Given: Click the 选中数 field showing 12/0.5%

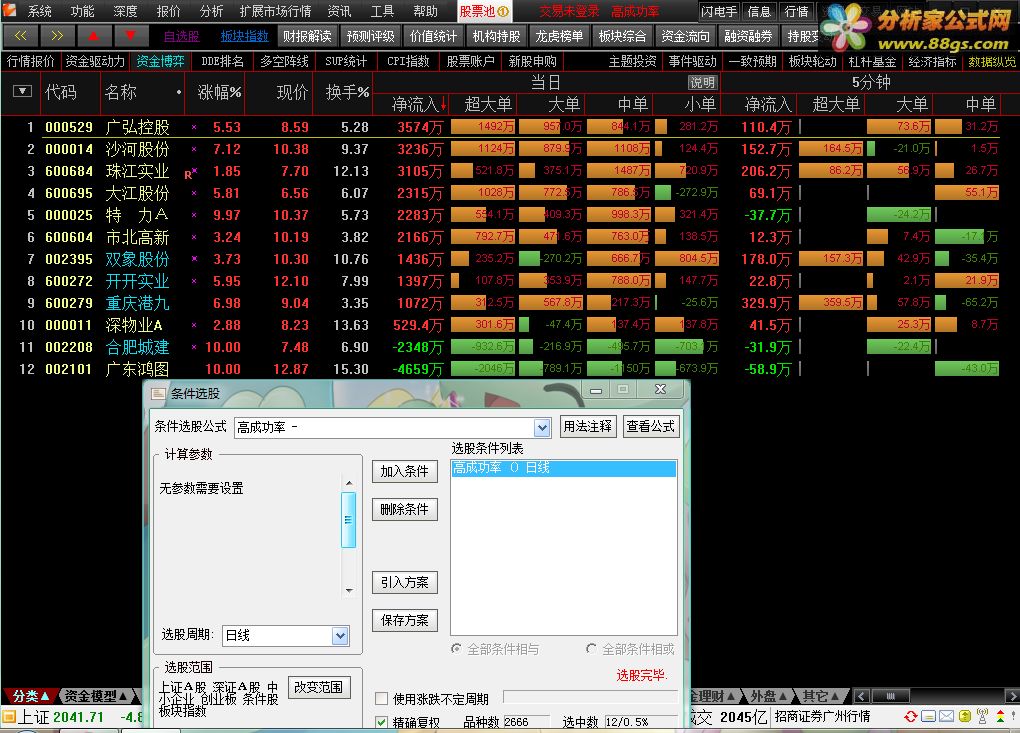Looking at the screenshot, I should click(641, 722).
